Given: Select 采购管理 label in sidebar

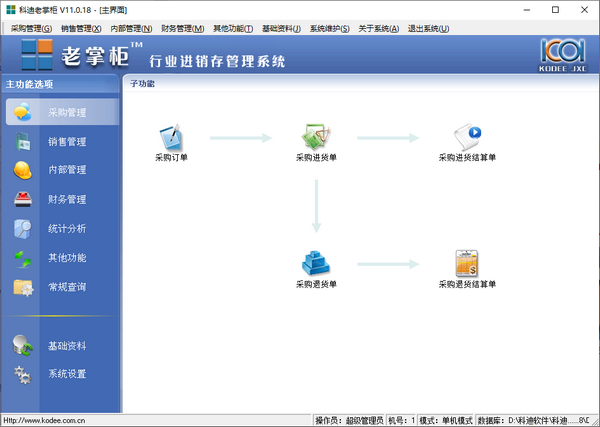Looking at the screenshot, I should pyautogui.click(x=67, y=112).
